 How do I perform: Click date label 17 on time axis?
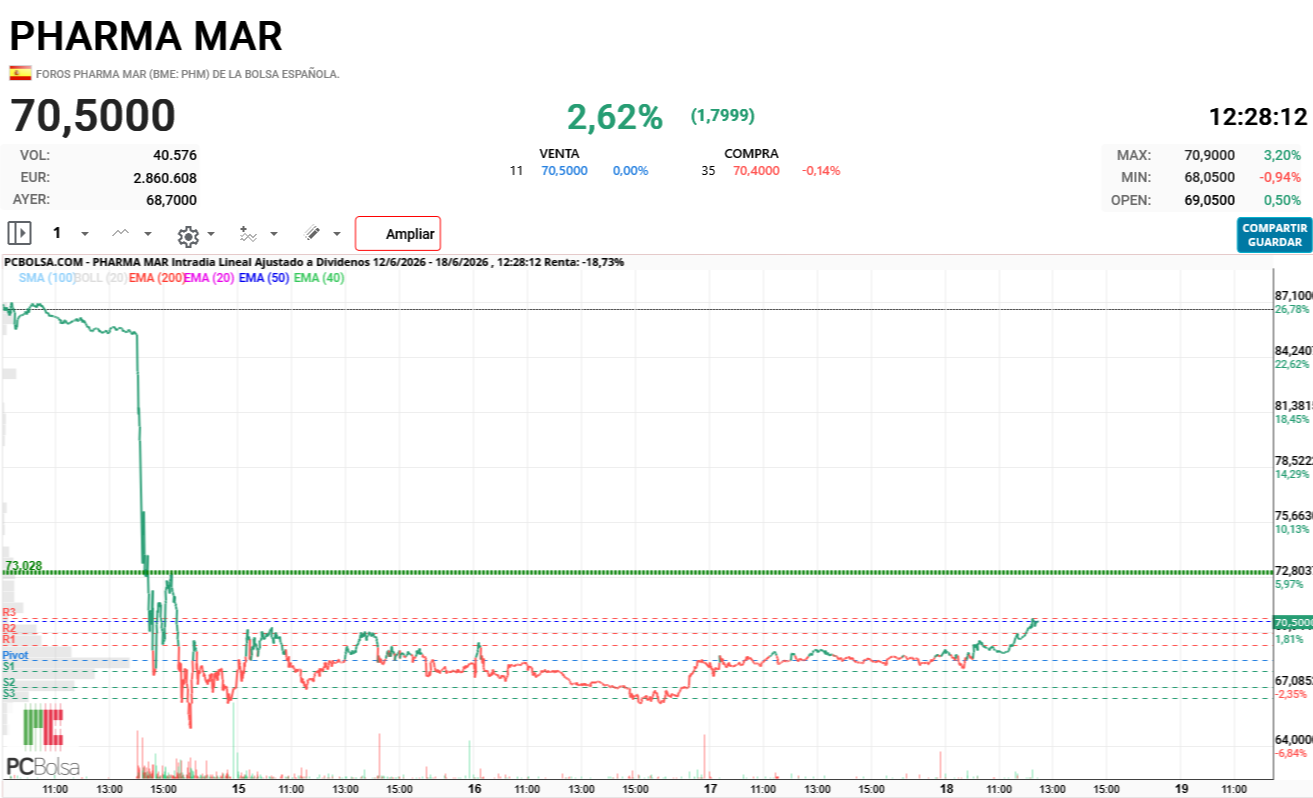pyautogui.click(x=711, y=788)
